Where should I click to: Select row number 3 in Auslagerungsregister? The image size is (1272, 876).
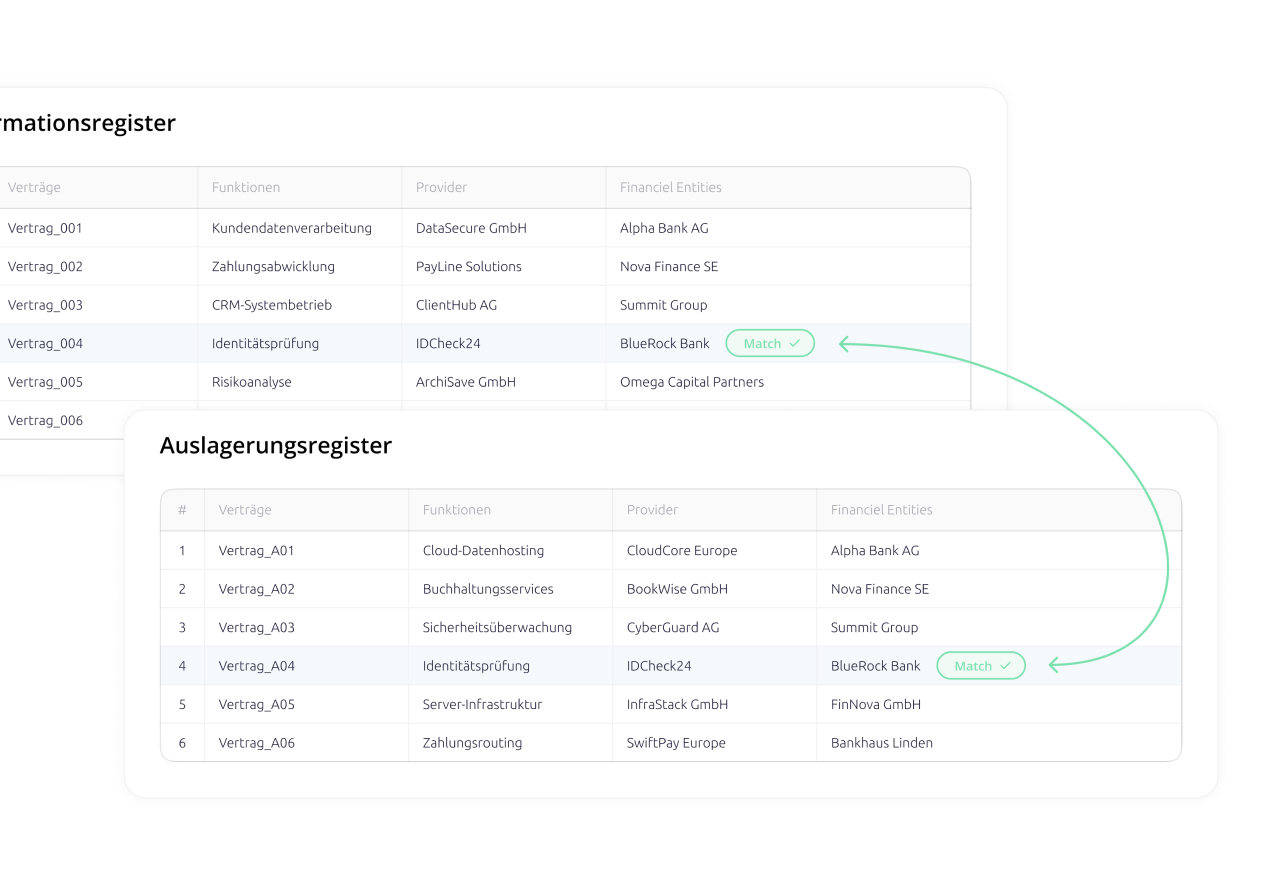click(182, 628)
